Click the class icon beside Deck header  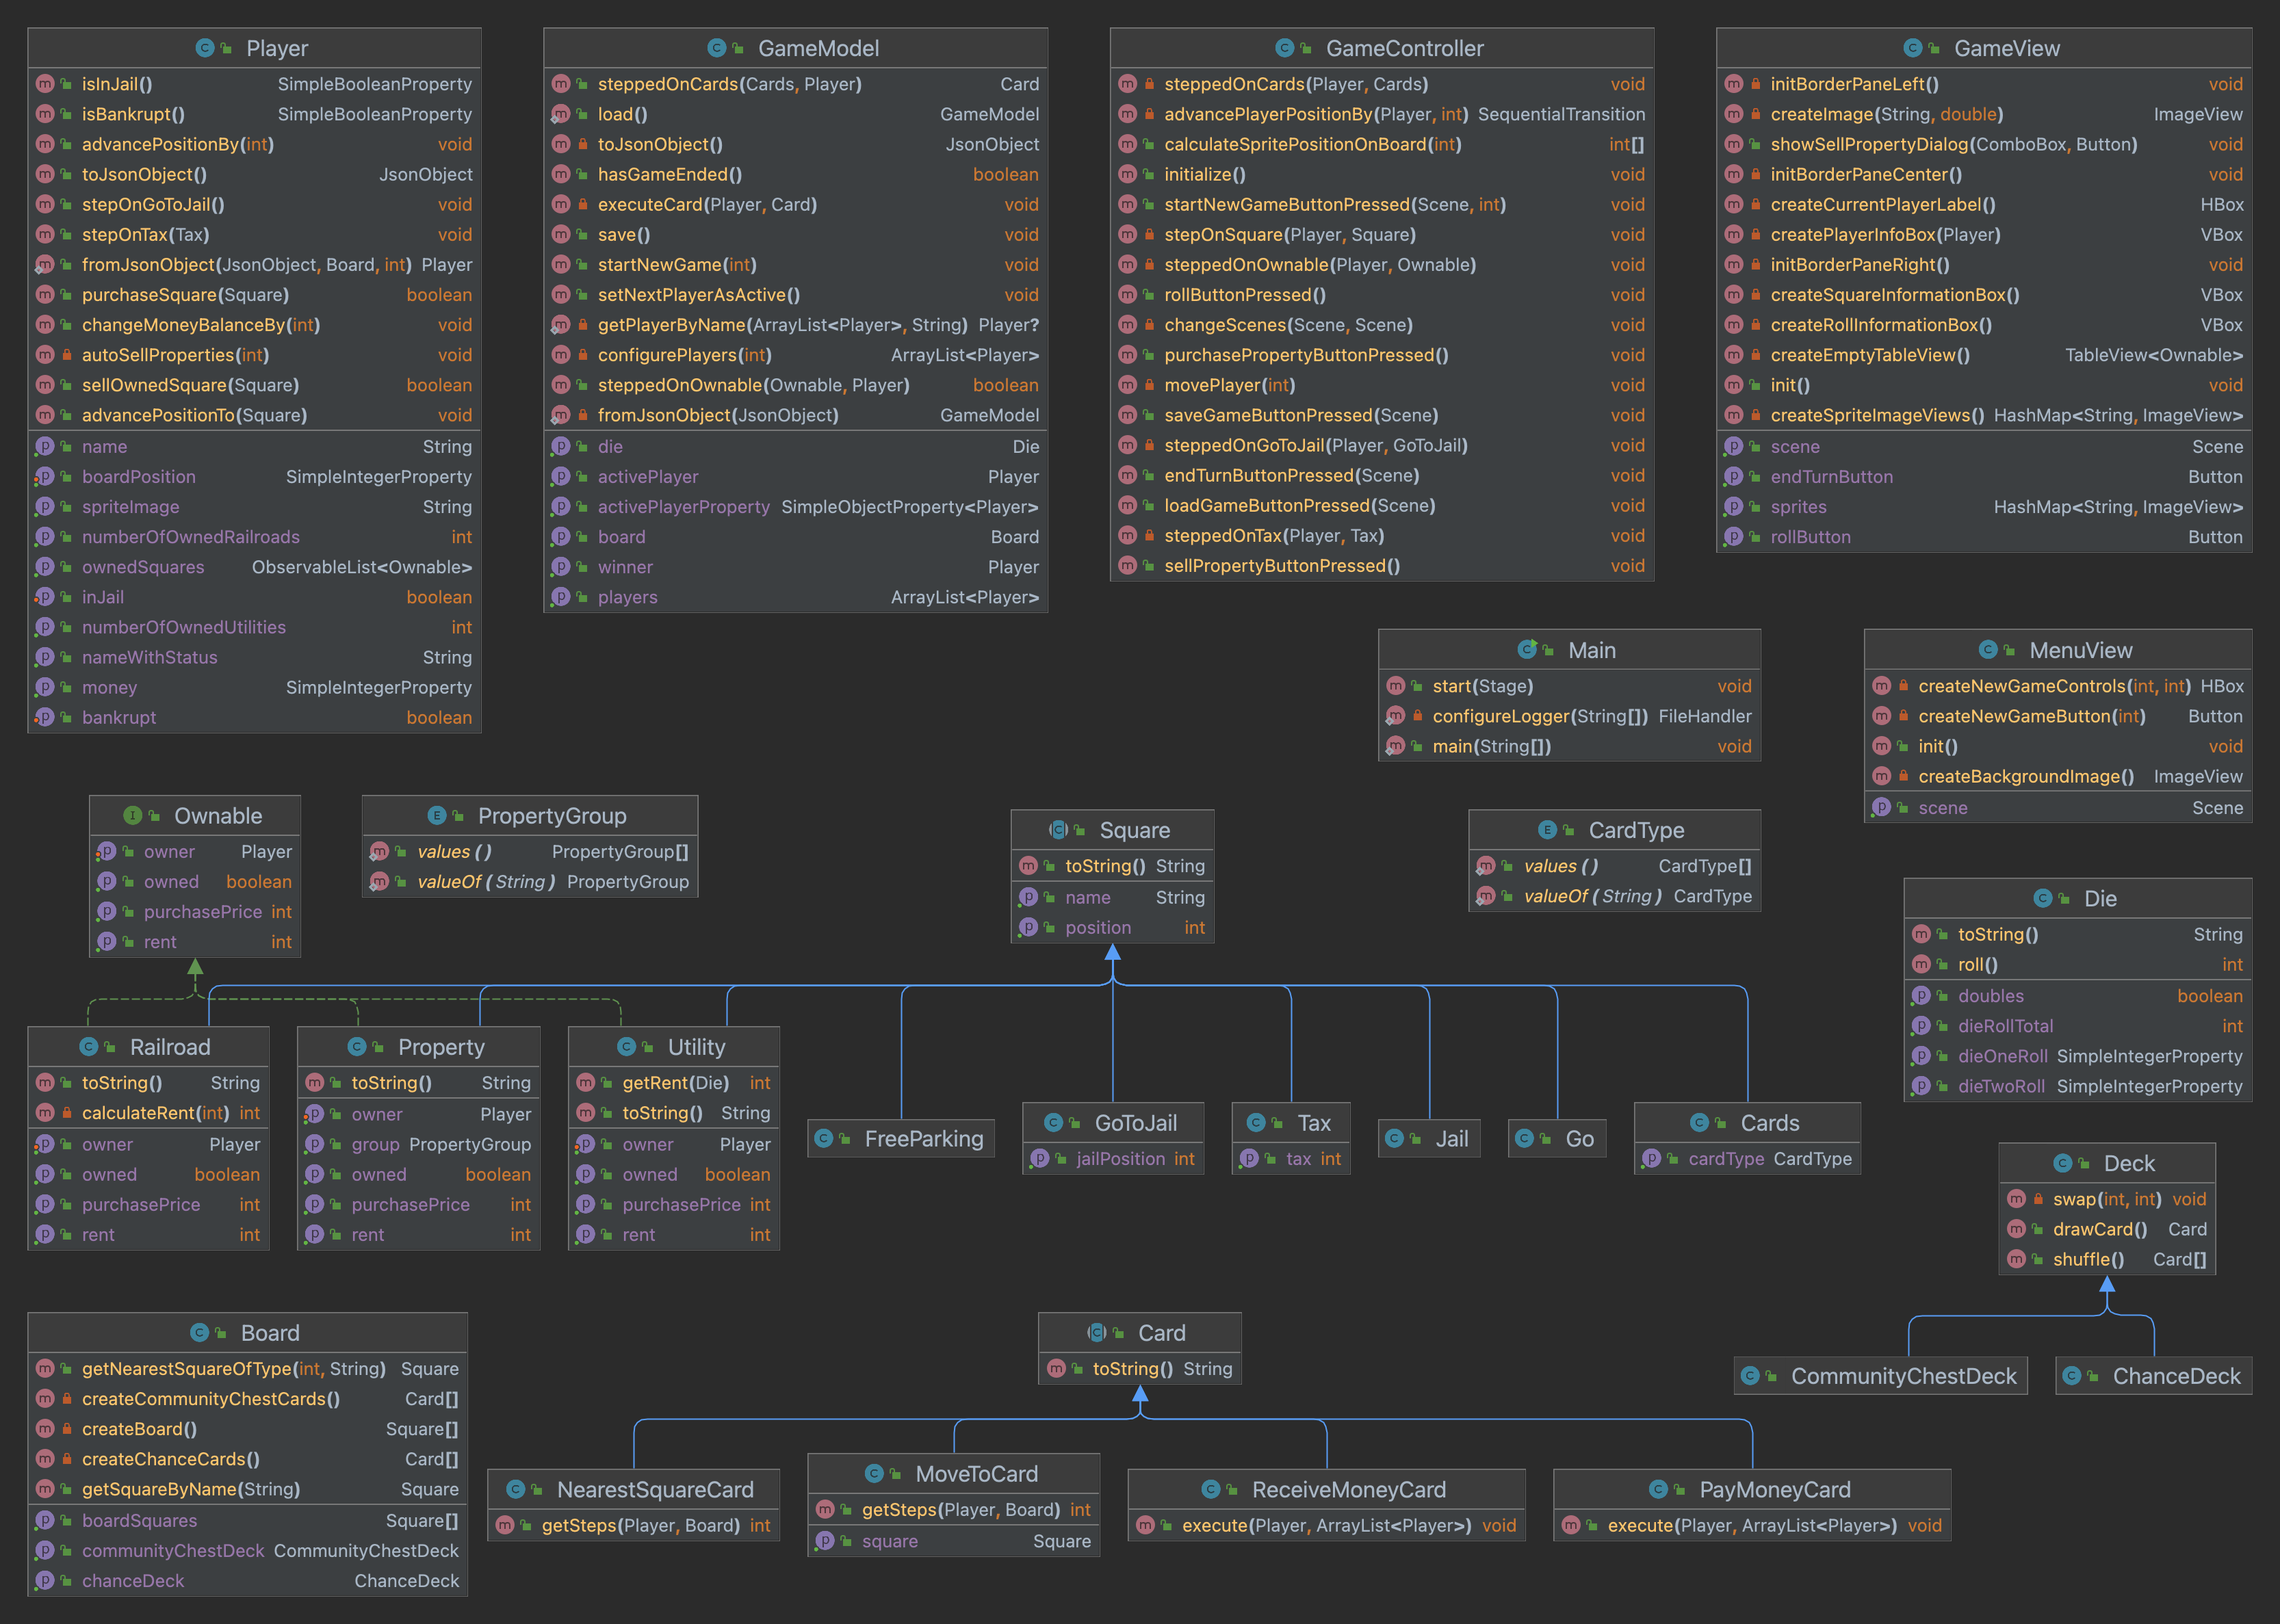pos(2063,1163)
